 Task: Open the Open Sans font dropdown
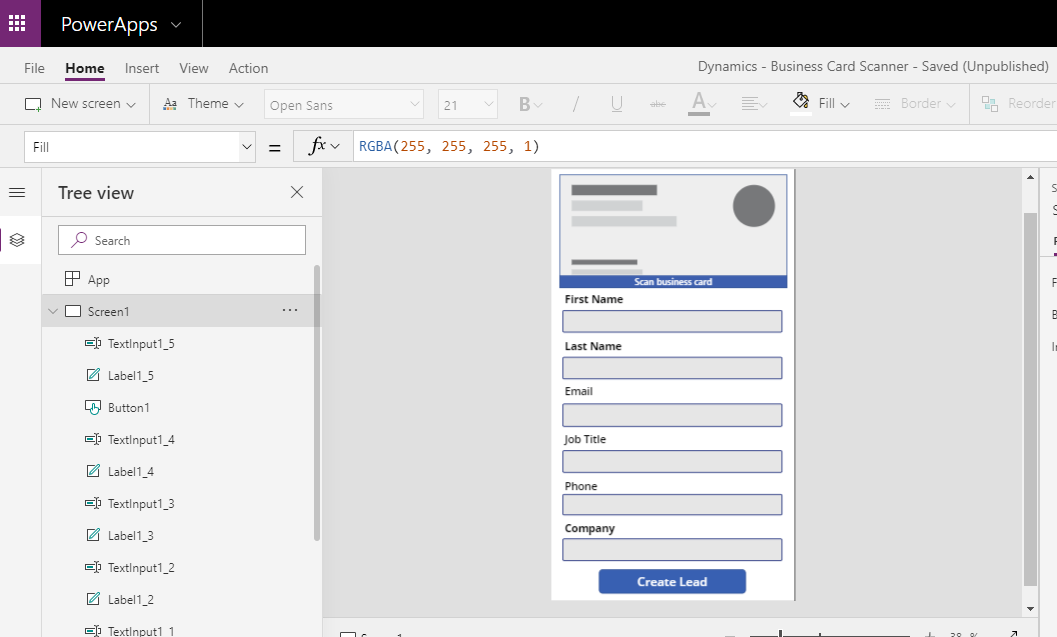click(x=343, y=103)
